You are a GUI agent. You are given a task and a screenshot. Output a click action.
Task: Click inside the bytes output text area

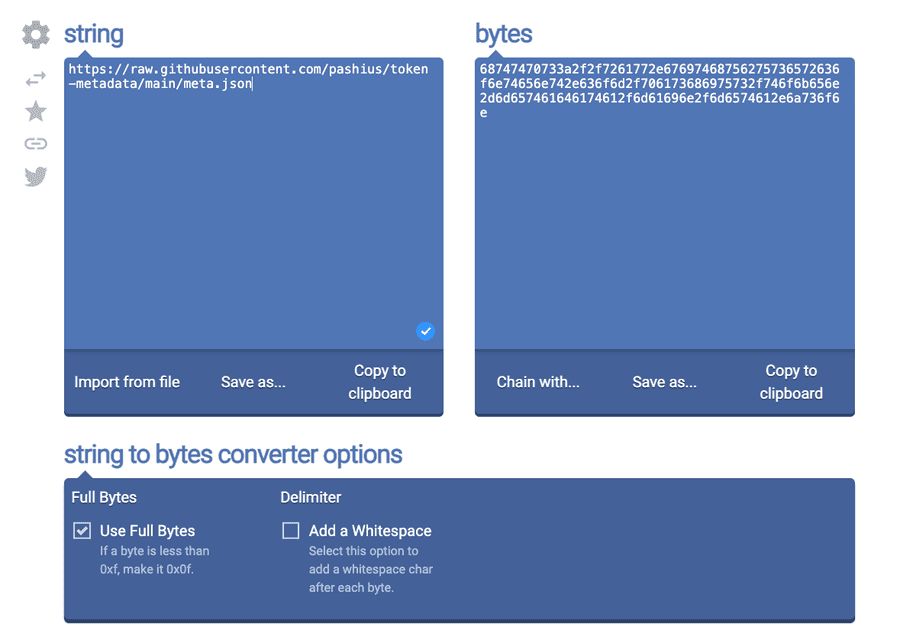(x=664, y=230)
